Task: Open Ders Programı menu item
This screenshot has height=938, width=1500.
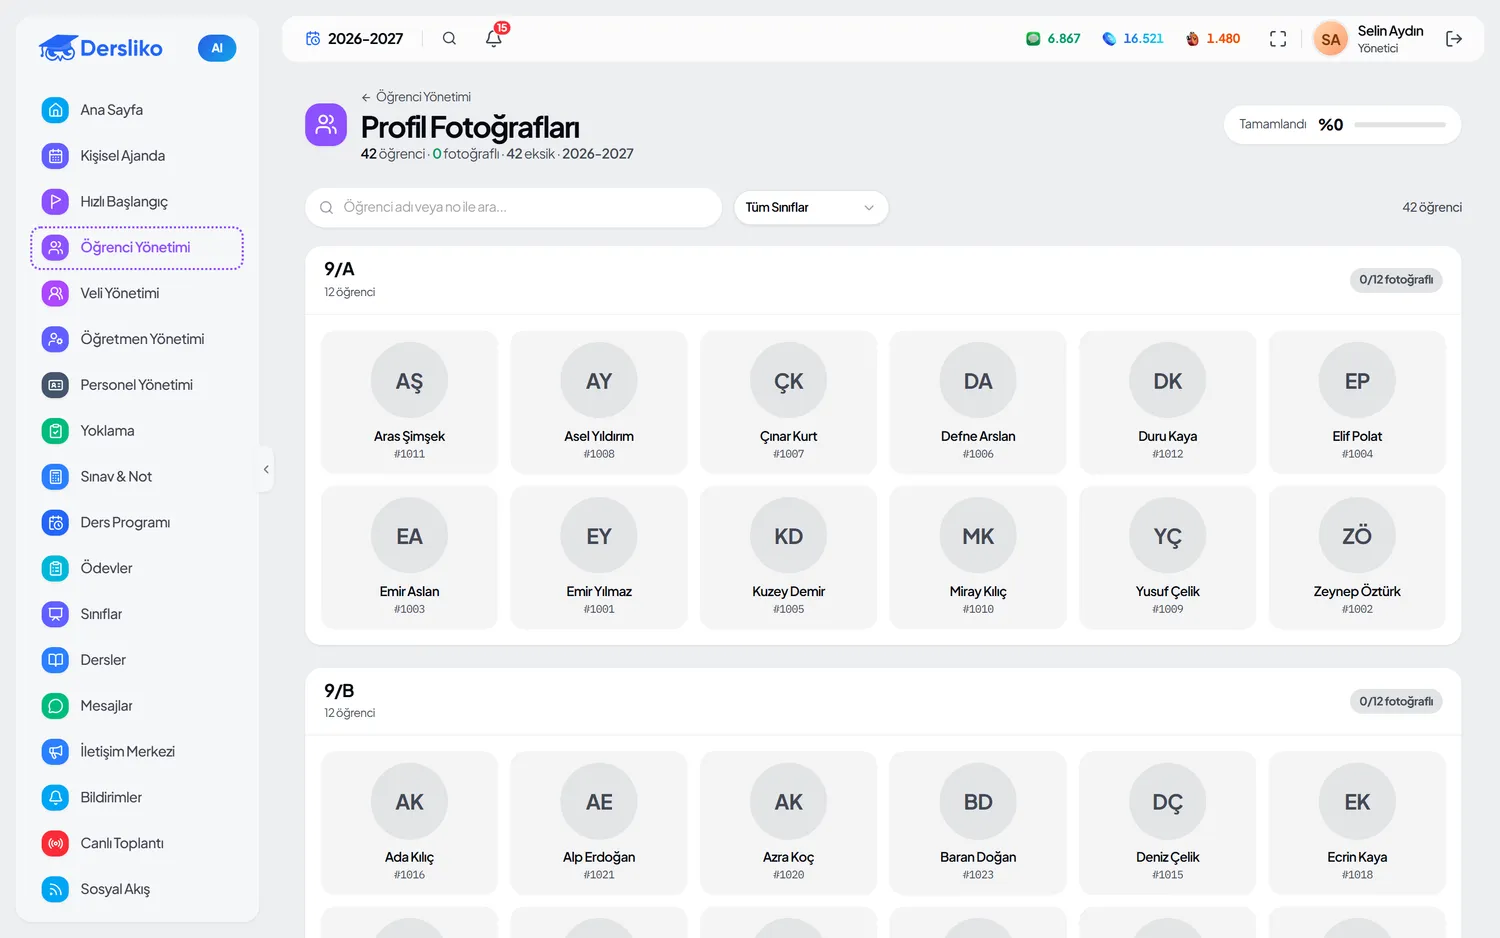Action: click(137, 523)
